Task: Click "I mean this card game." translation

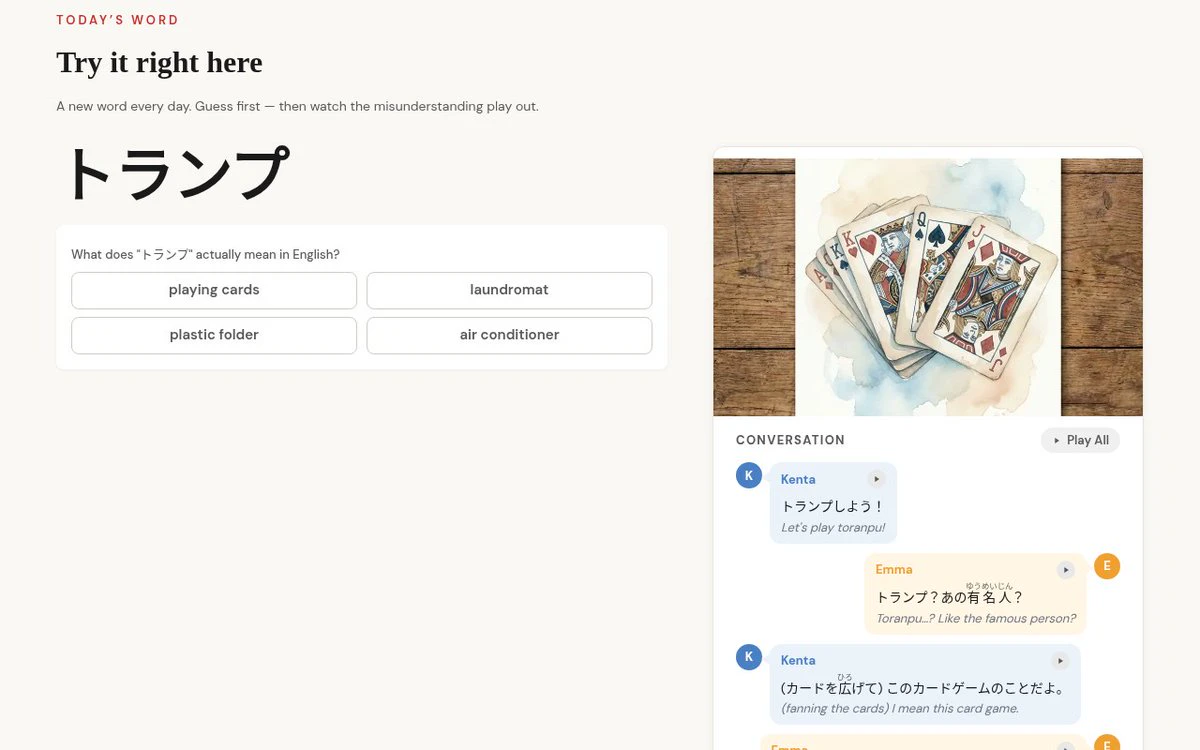Action: pyautogui.click(x=900, y=708)
